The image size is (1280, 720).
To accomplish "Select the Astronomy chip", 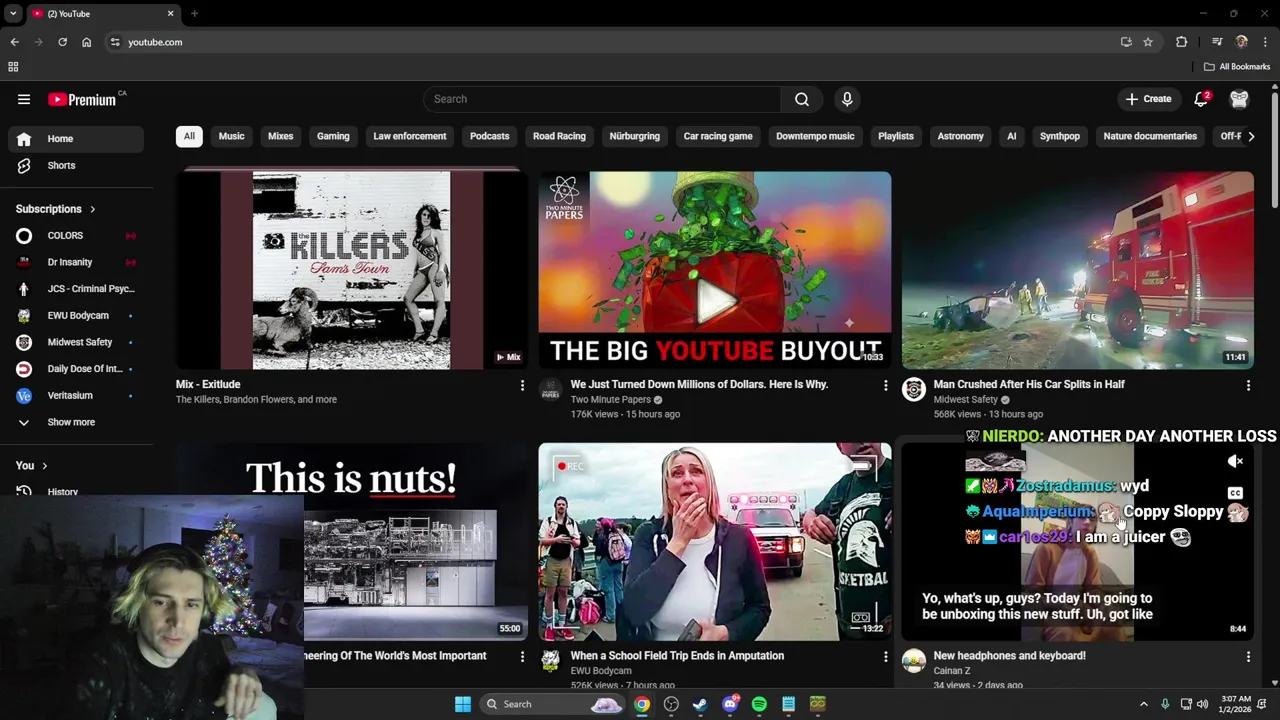I will pyautogui.click(x=960, y=136).
